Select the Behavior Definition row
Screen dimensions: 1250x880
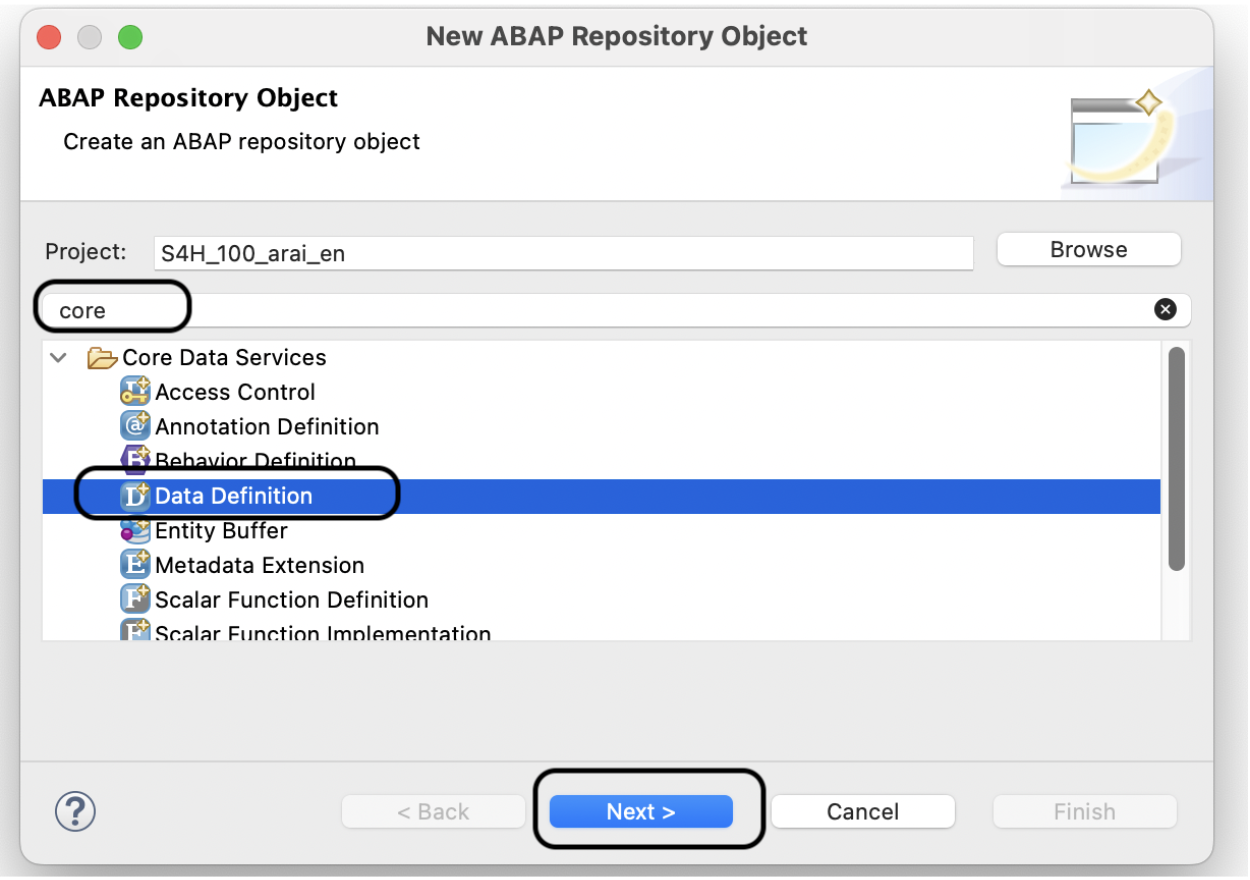pyautogui.click(x=601, y=461)
